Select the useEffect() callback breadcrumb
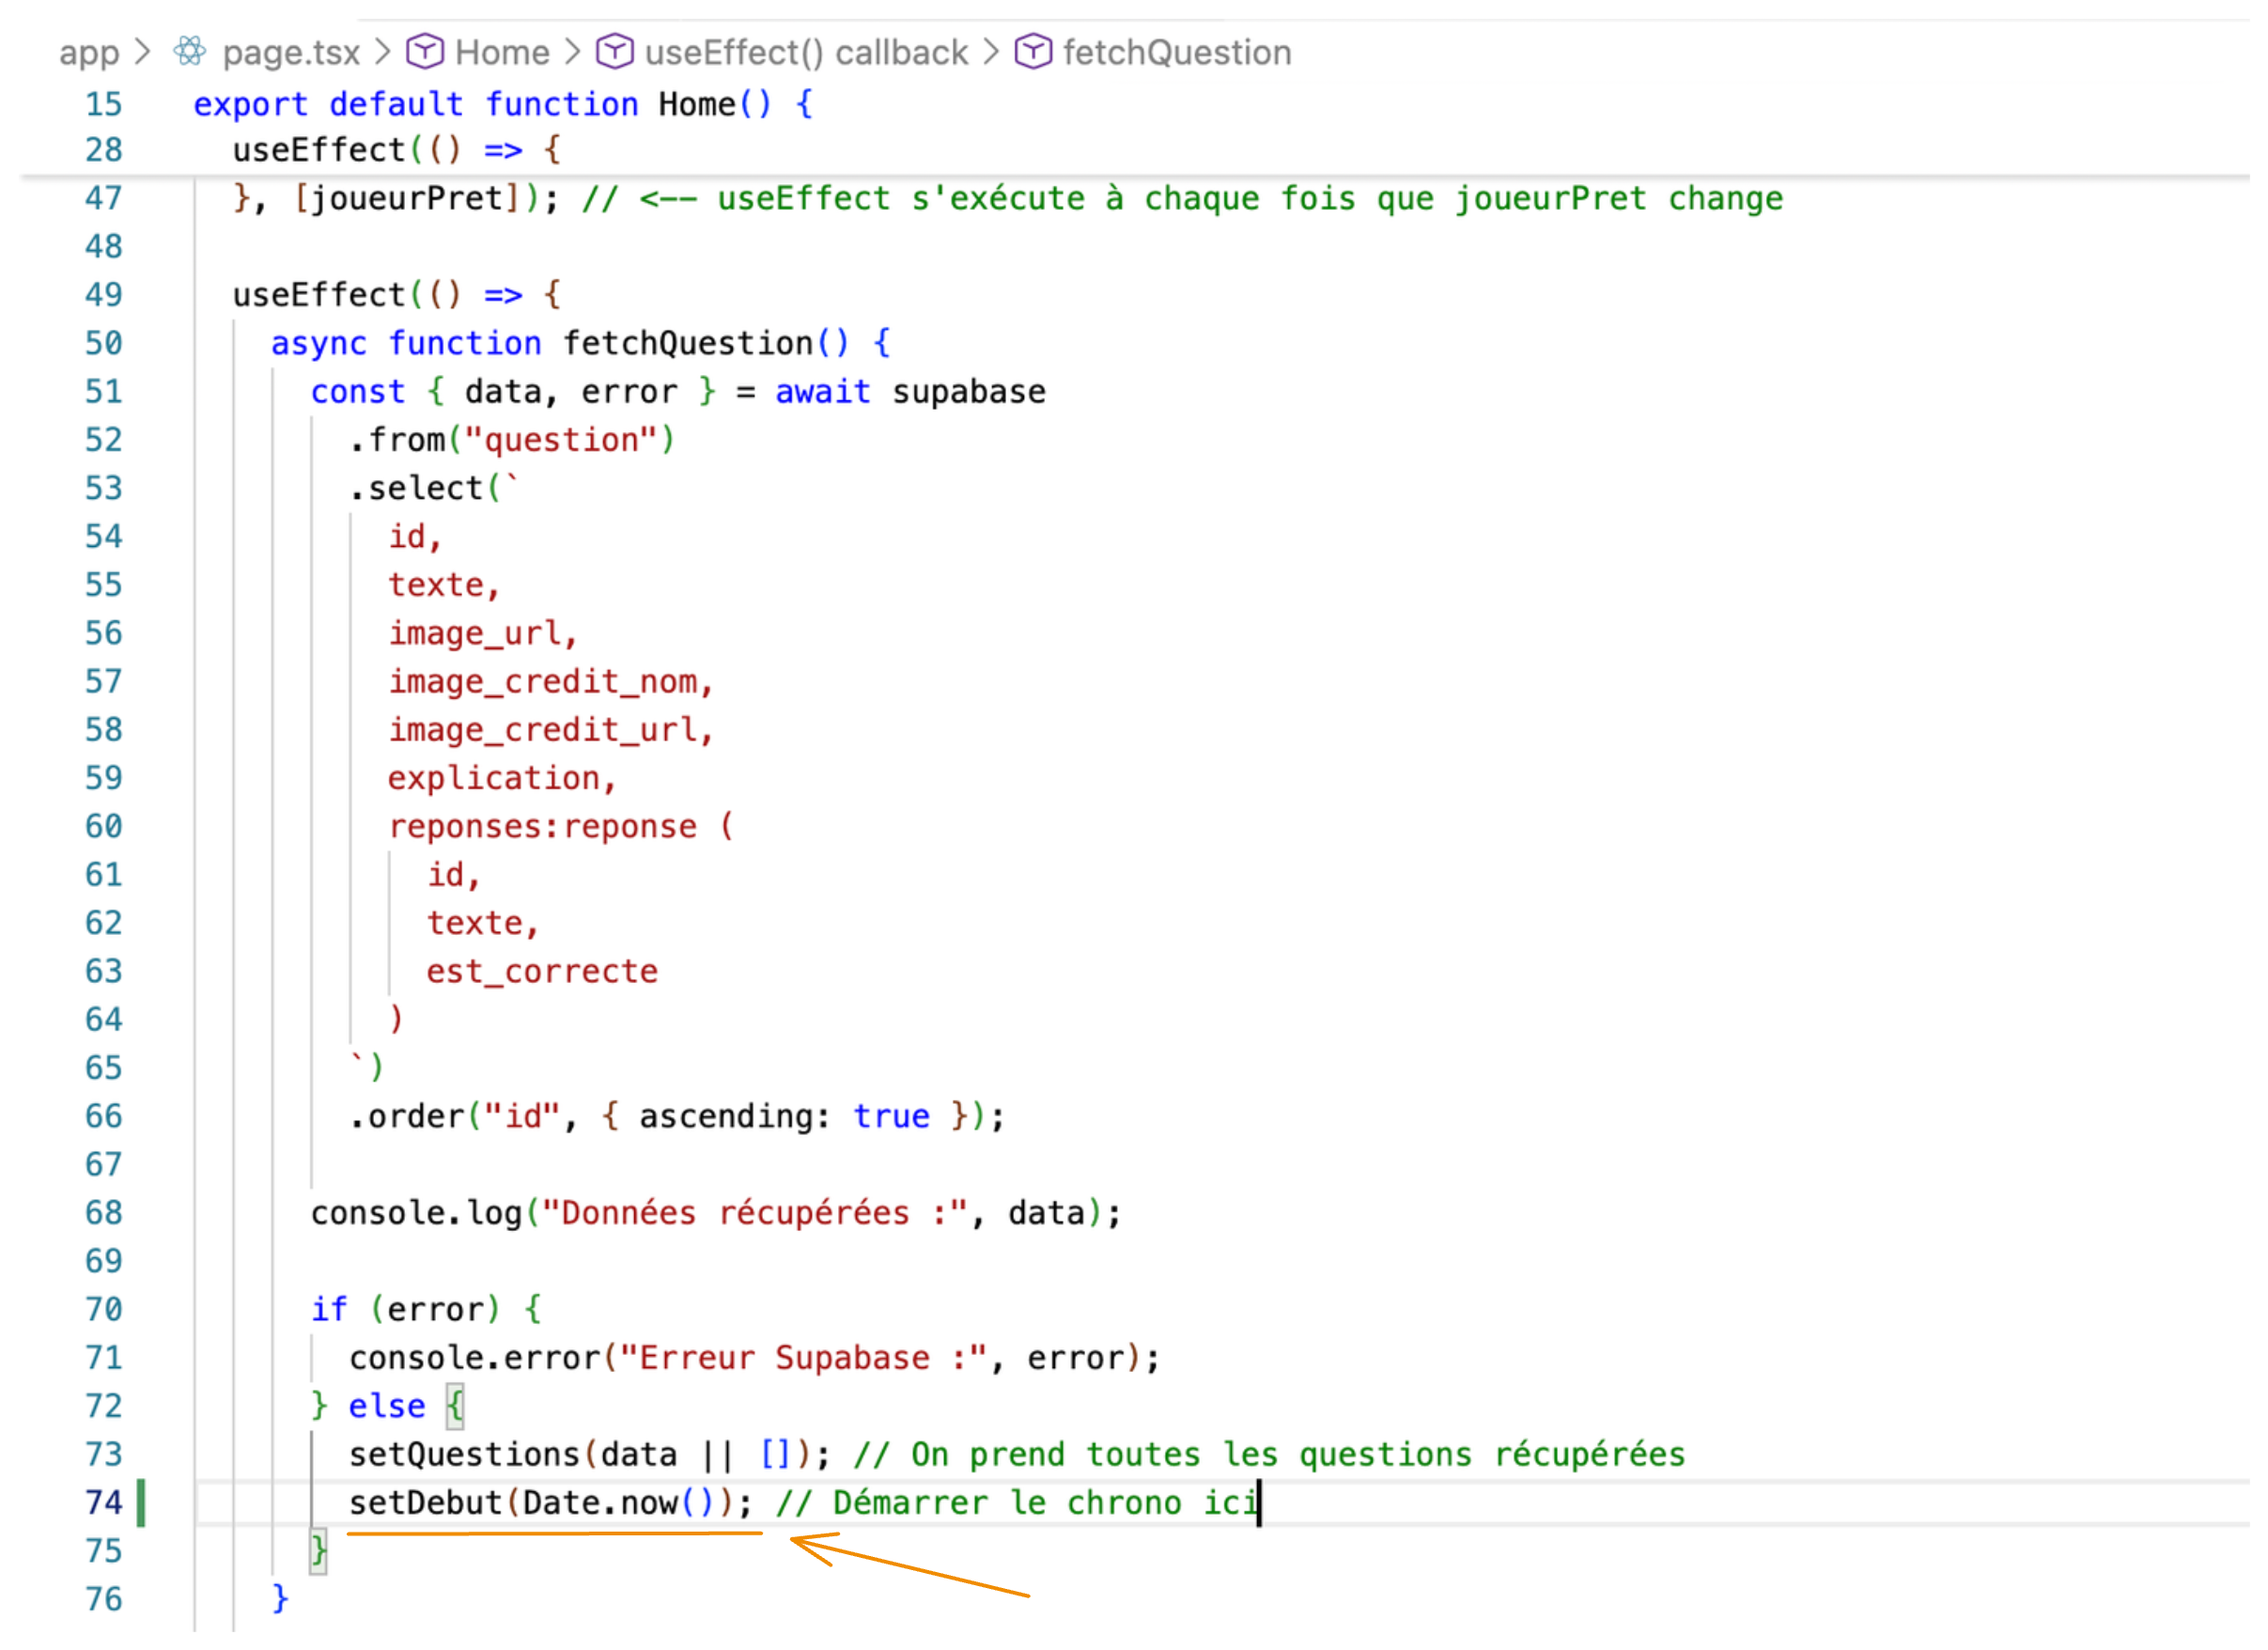Image resolution: width=2268 pixels, height=1650 pixels. pyautogui.click(x=809, y=52)
